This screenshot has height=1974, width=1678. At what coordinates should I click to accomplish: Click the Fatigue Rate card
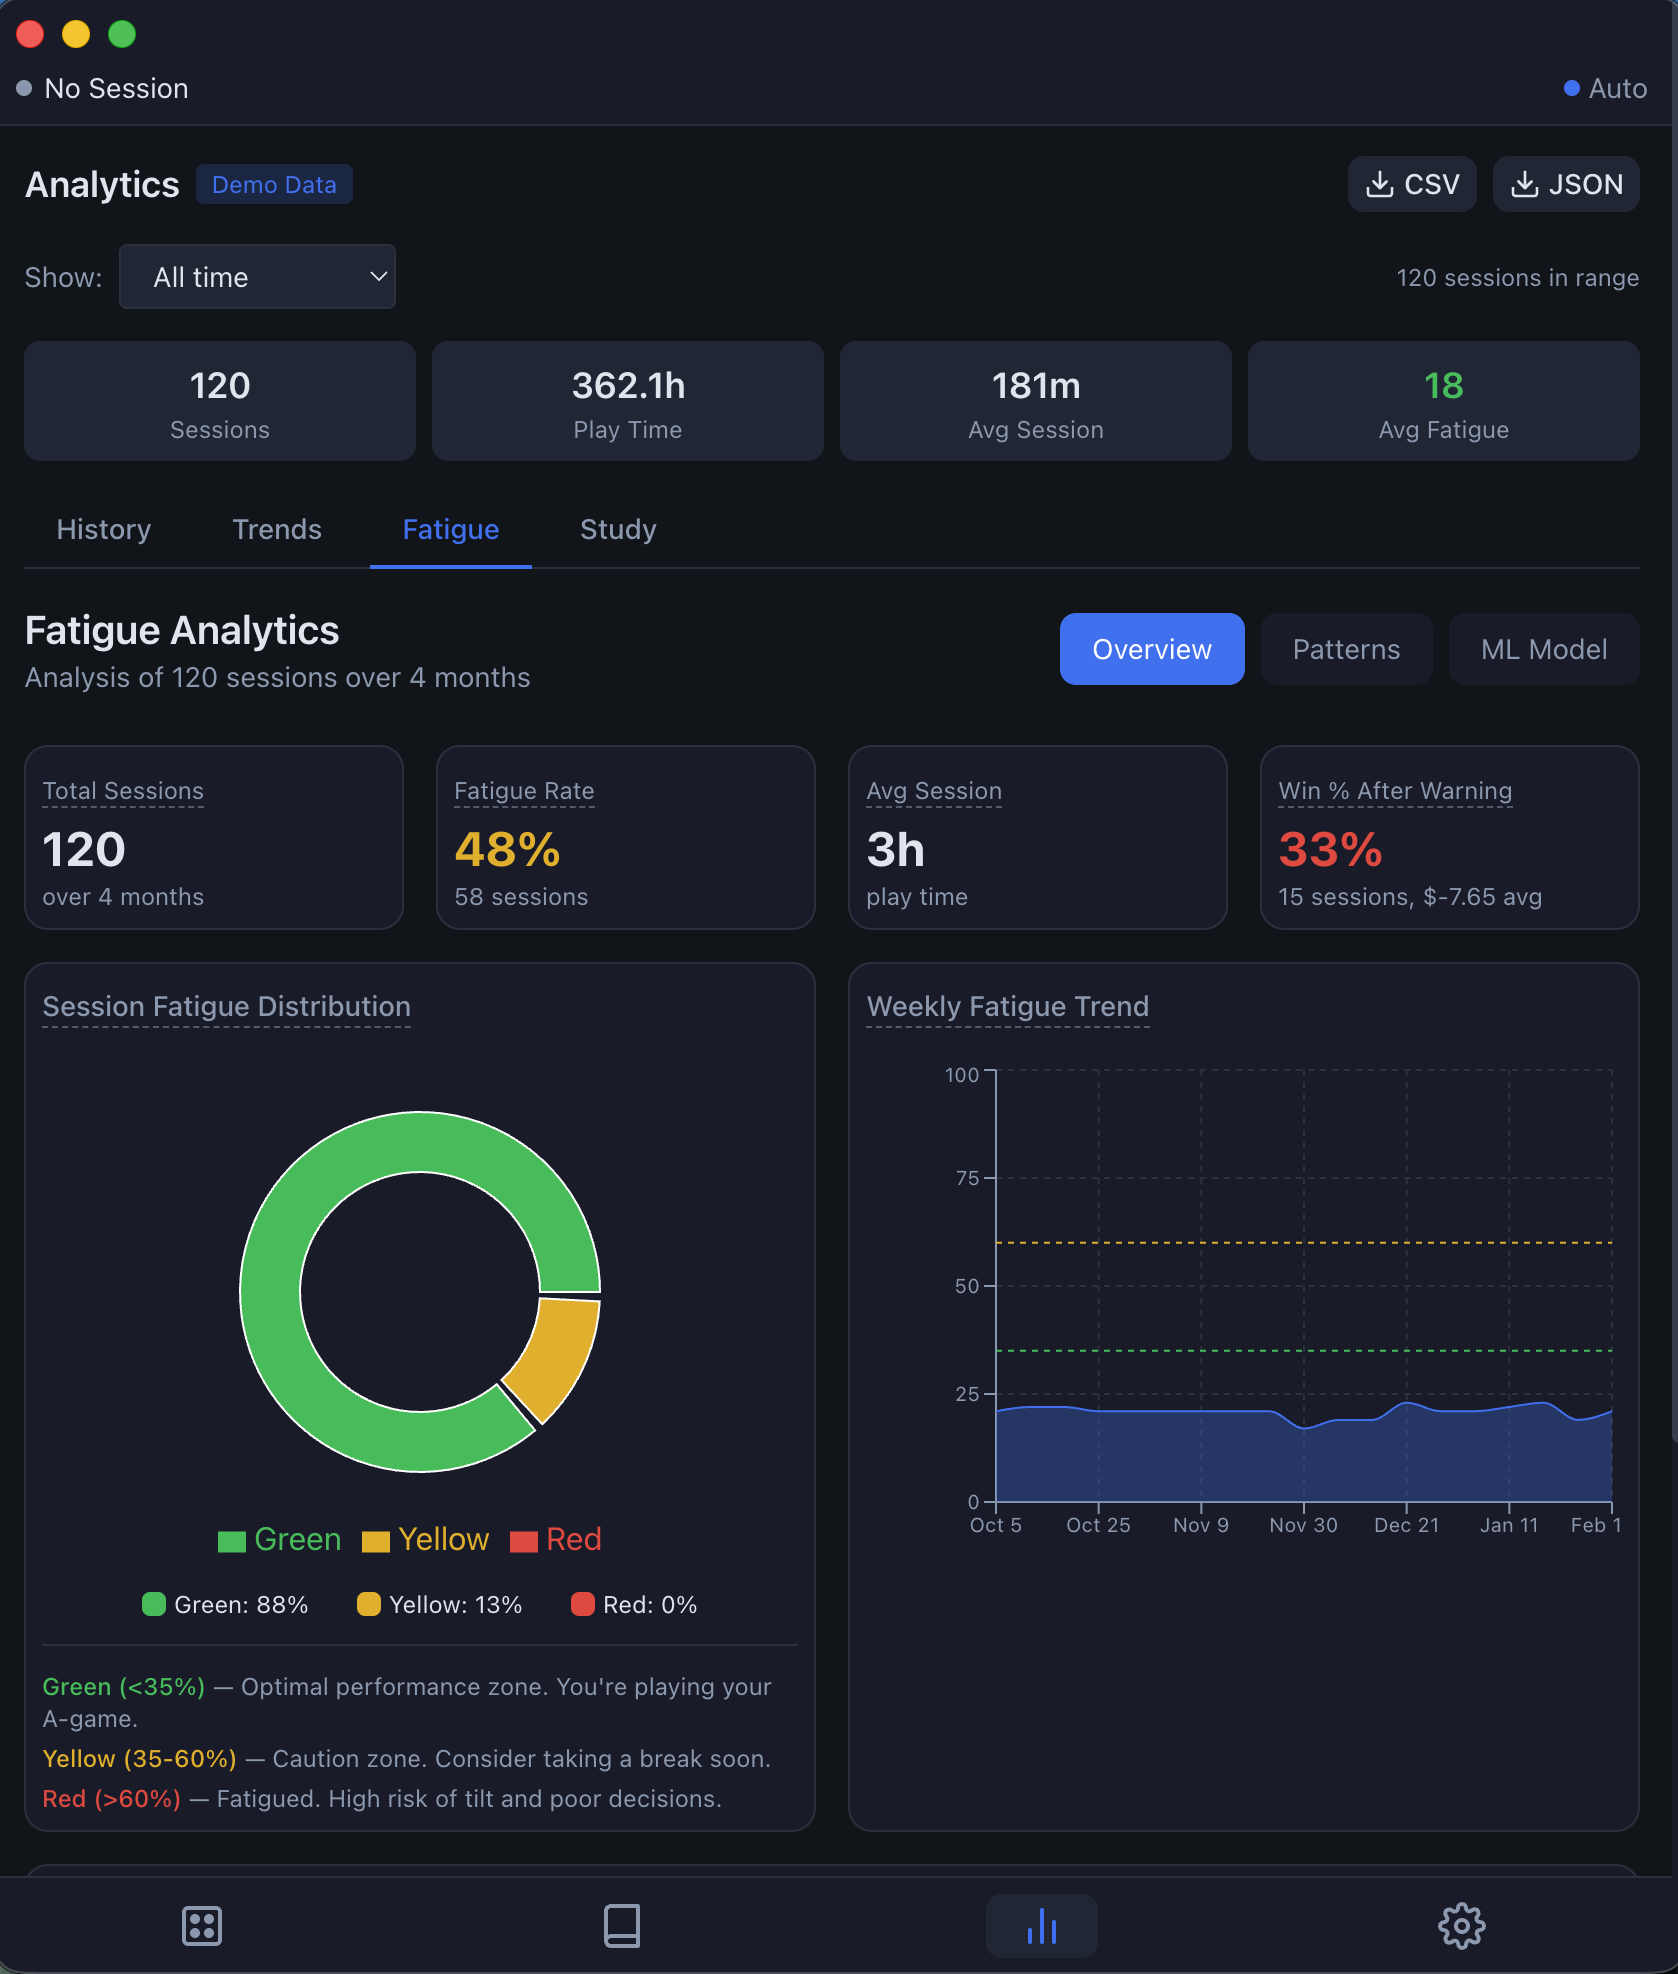pyautogui.click(x=625, y=838)
